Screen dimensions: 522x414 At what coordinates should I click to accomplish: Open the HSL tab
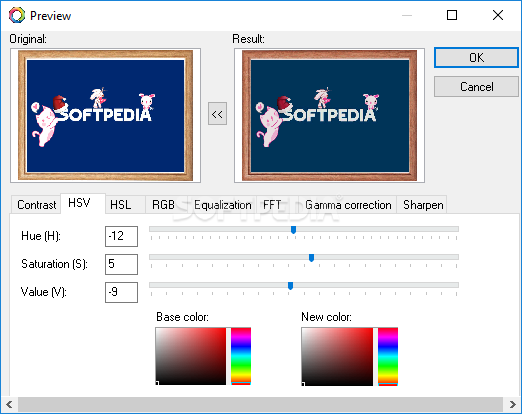125,205
